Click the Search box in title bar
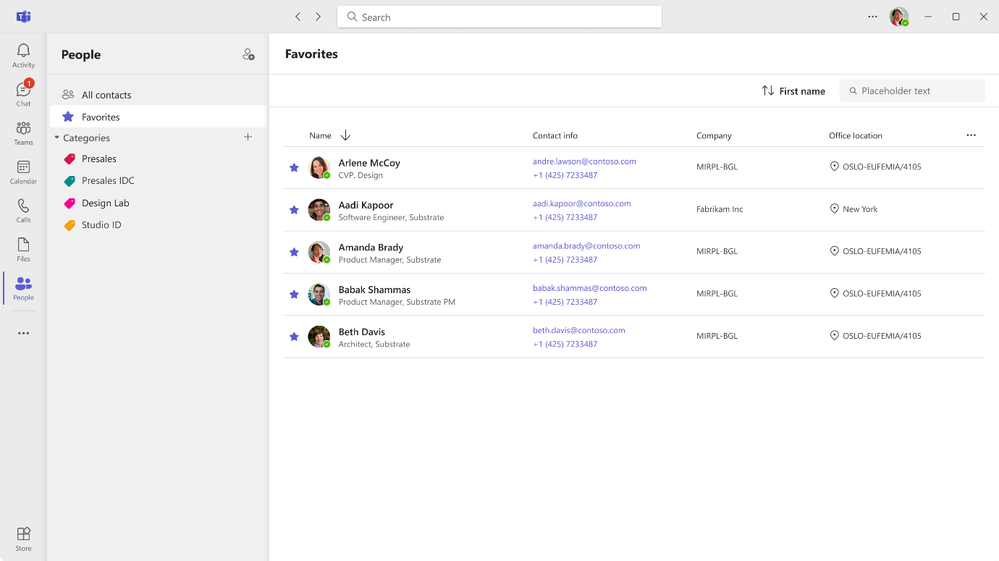The width and height of the screenshot is (999, 561). point(500,17)
